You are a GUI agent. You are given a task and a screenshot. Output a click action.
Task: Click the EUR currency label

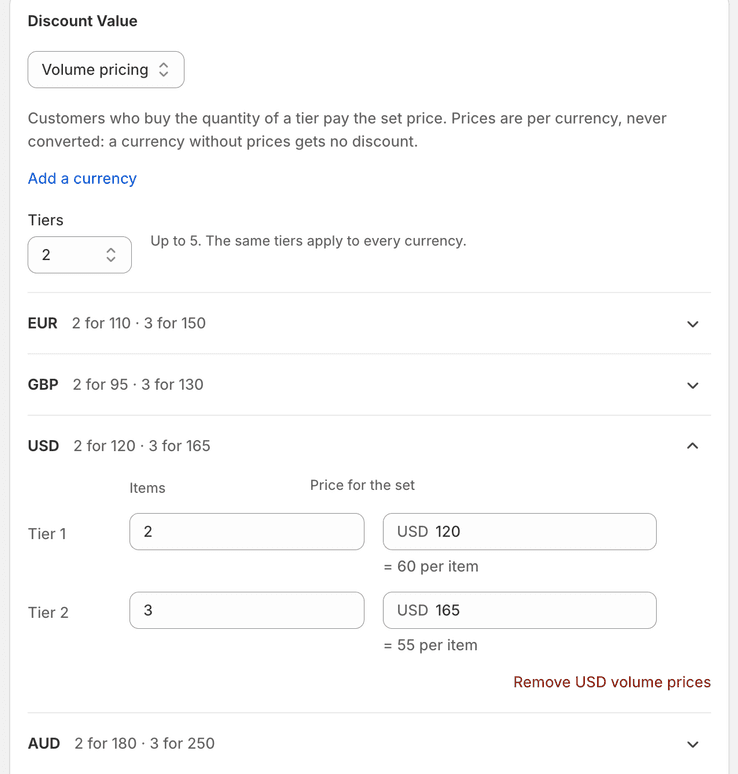(42, 323)
